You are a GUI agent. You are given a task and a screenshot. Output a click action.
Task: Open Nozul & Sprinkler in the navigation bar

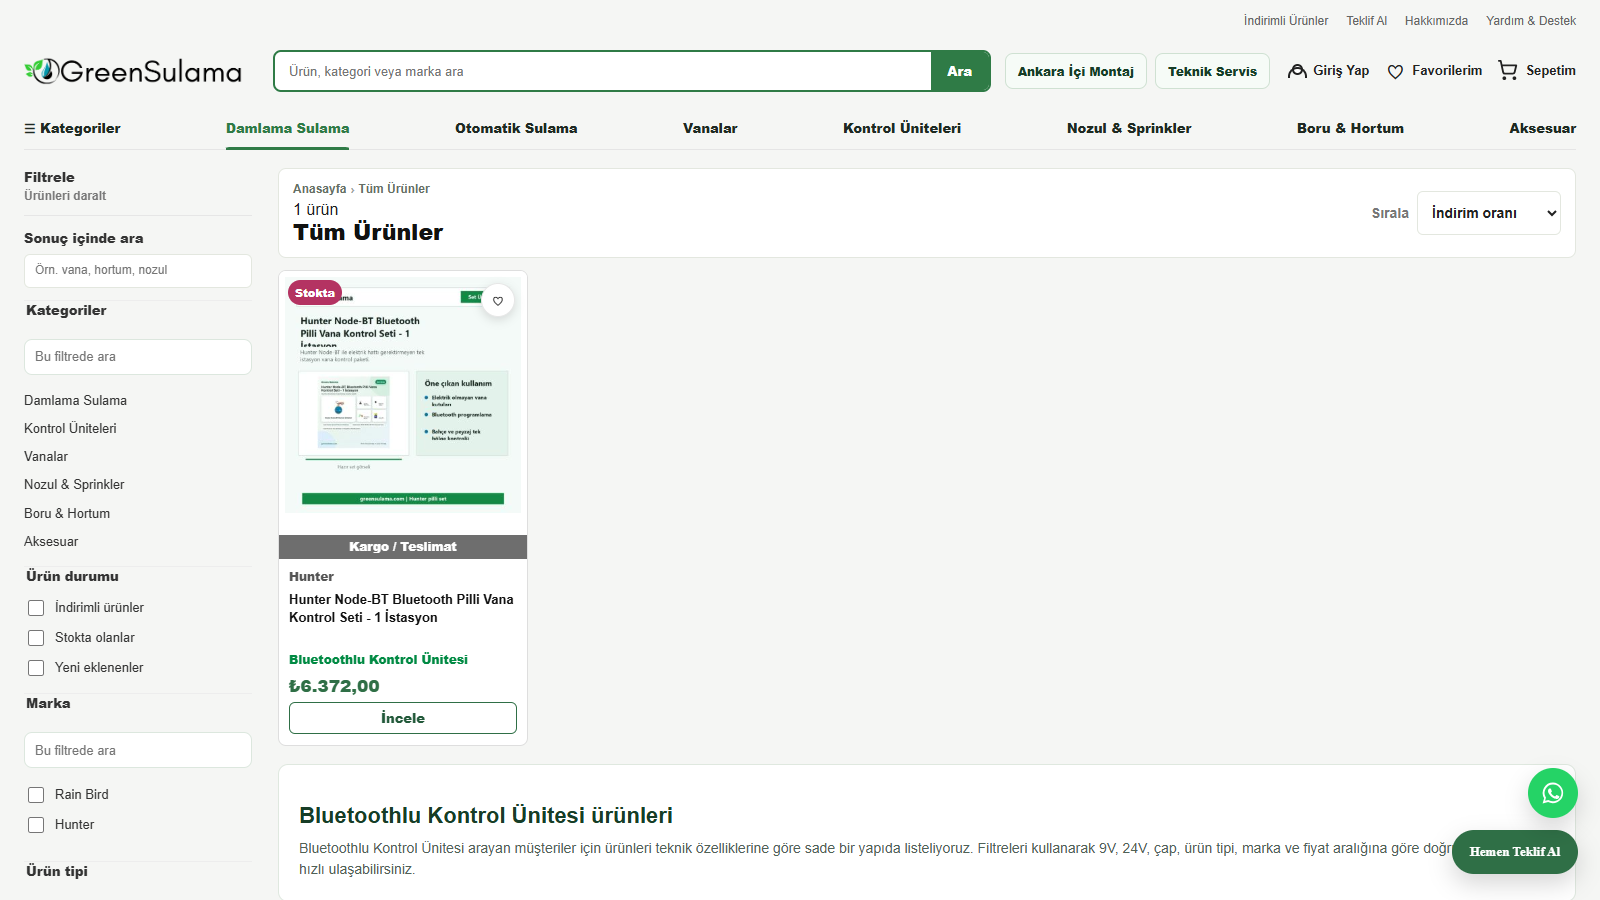pos(1129,128)
